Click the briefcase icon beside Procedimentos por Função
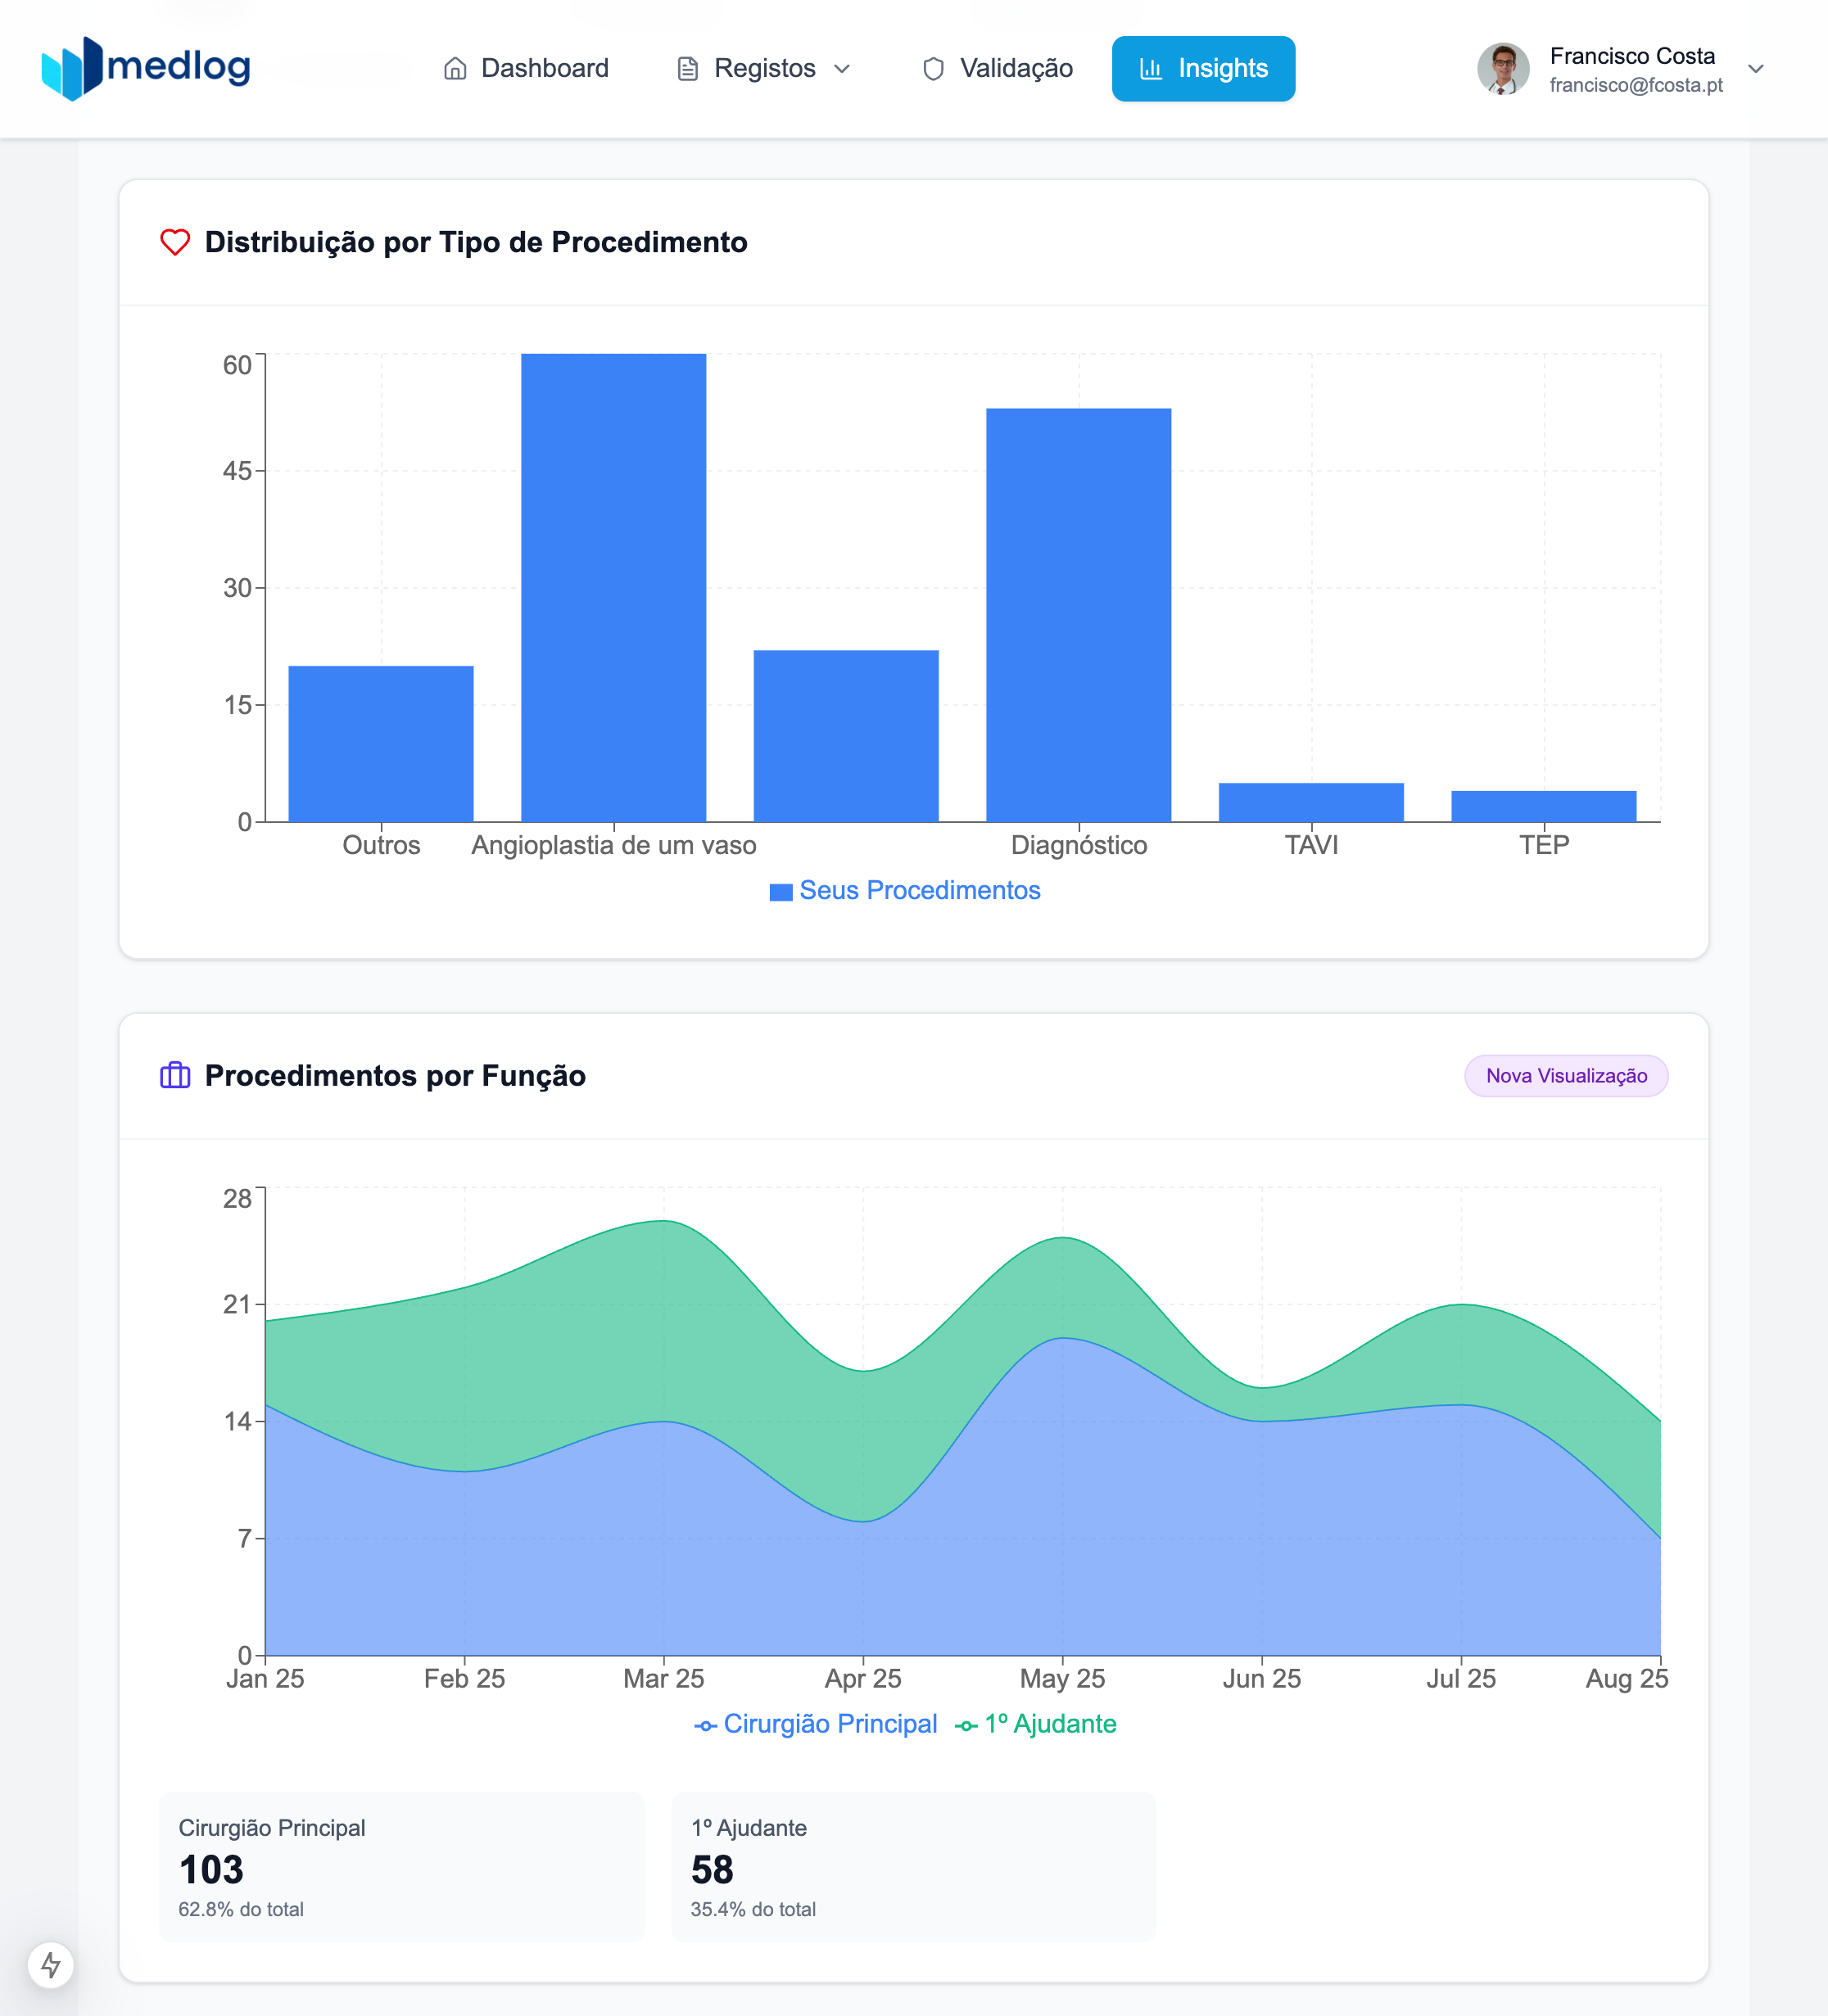This screenshot has height=2016, width=1828. [175, 1075]
